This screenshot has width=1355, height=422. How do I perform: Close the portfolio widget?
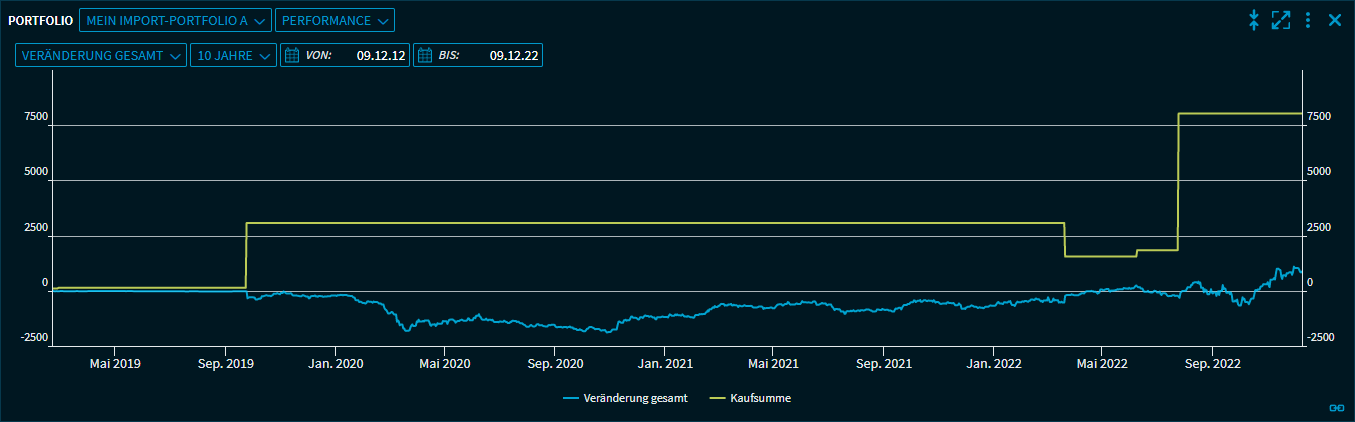[1334, 20]
